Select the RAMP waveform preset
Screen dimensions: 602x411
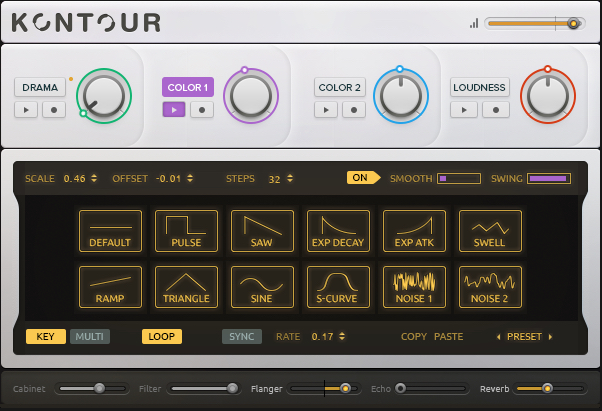click(110, 287)
